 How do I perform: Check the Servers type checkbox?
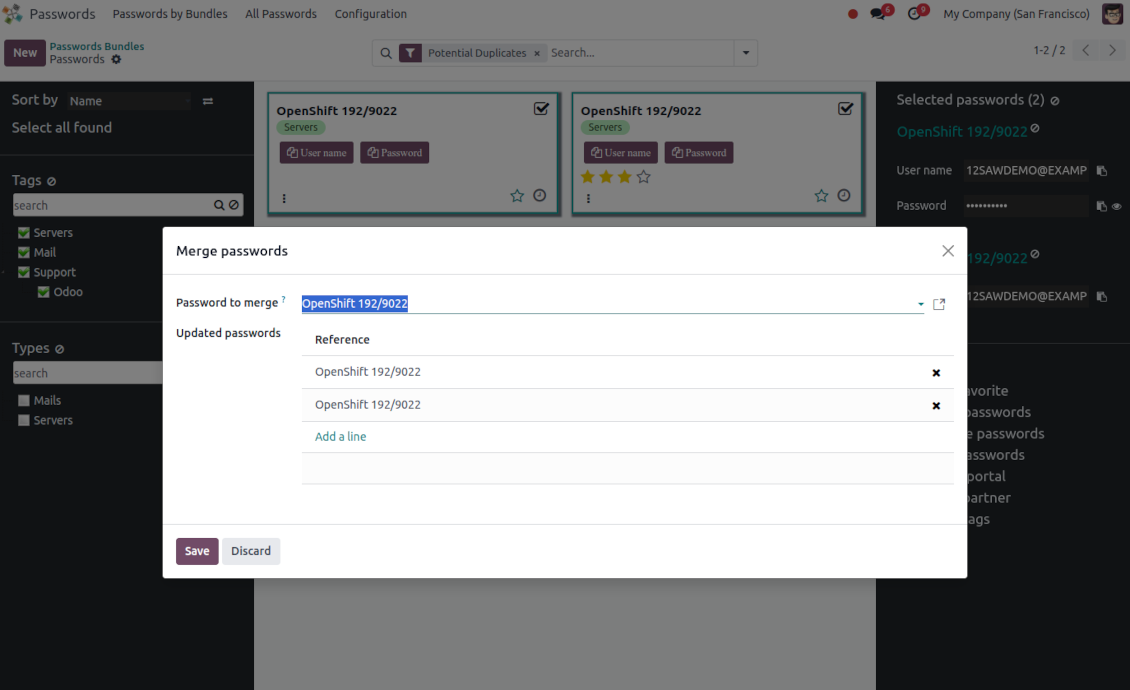click(x=24, y=420)
